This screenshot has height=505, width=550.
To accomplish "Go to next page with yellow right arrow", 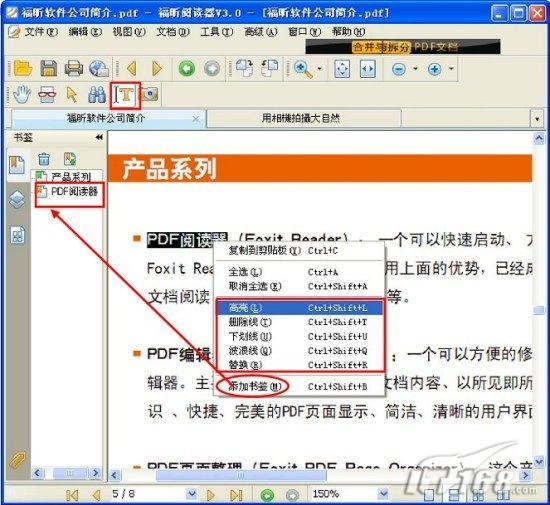I will coord(157,68).
